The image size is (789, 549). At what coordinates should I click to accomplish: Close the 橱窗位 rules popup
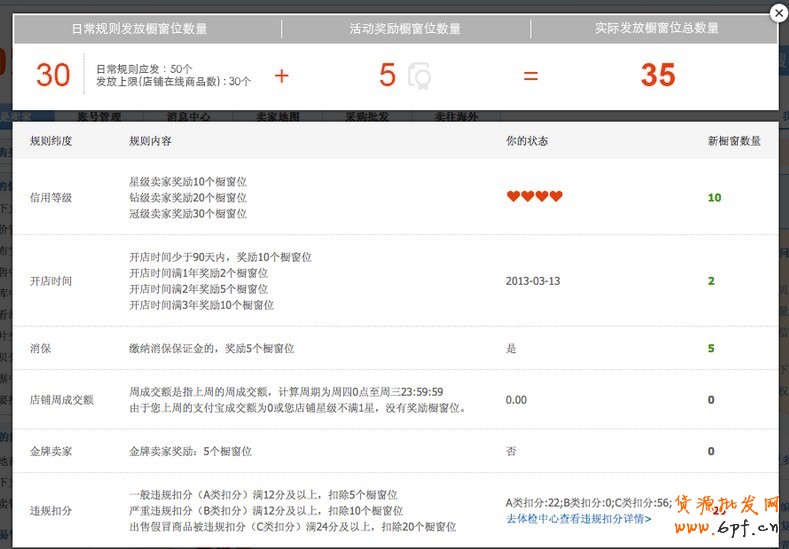coord(778,13)
